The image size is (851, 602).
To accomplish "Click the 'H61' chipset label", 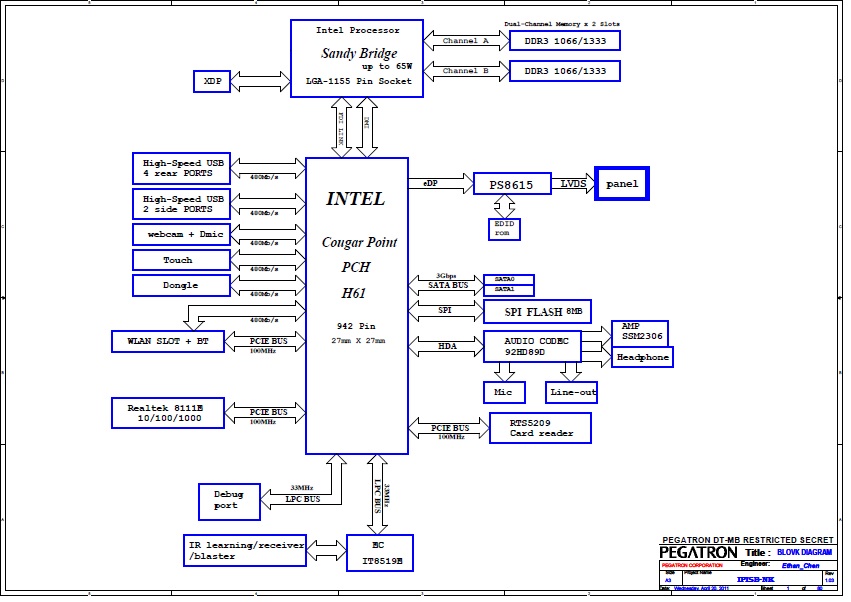I will (354, 293).
